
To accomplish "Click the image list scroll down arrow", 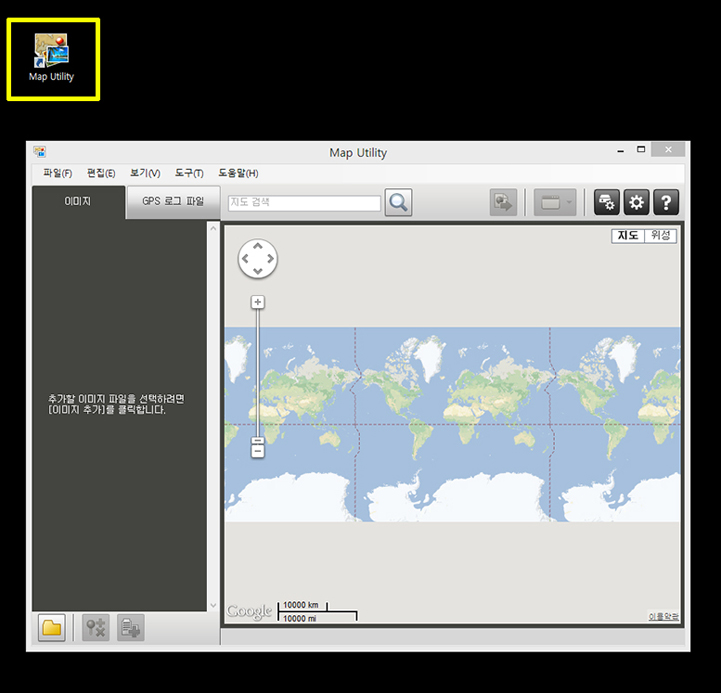I will click(213, 605).
